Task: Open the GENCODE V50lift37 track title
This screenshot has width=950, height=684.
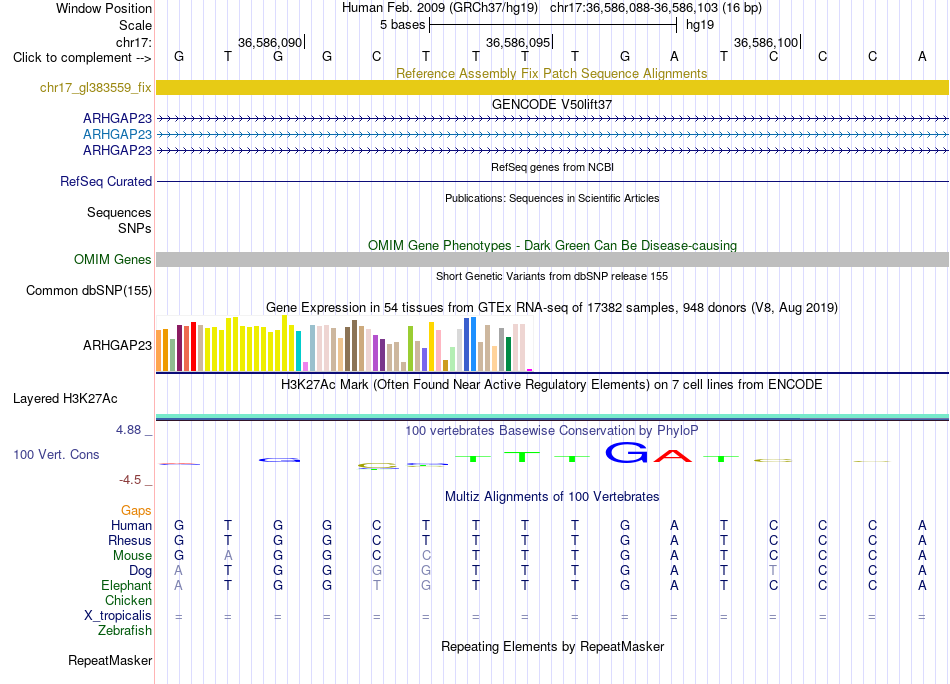Action: 552,104
